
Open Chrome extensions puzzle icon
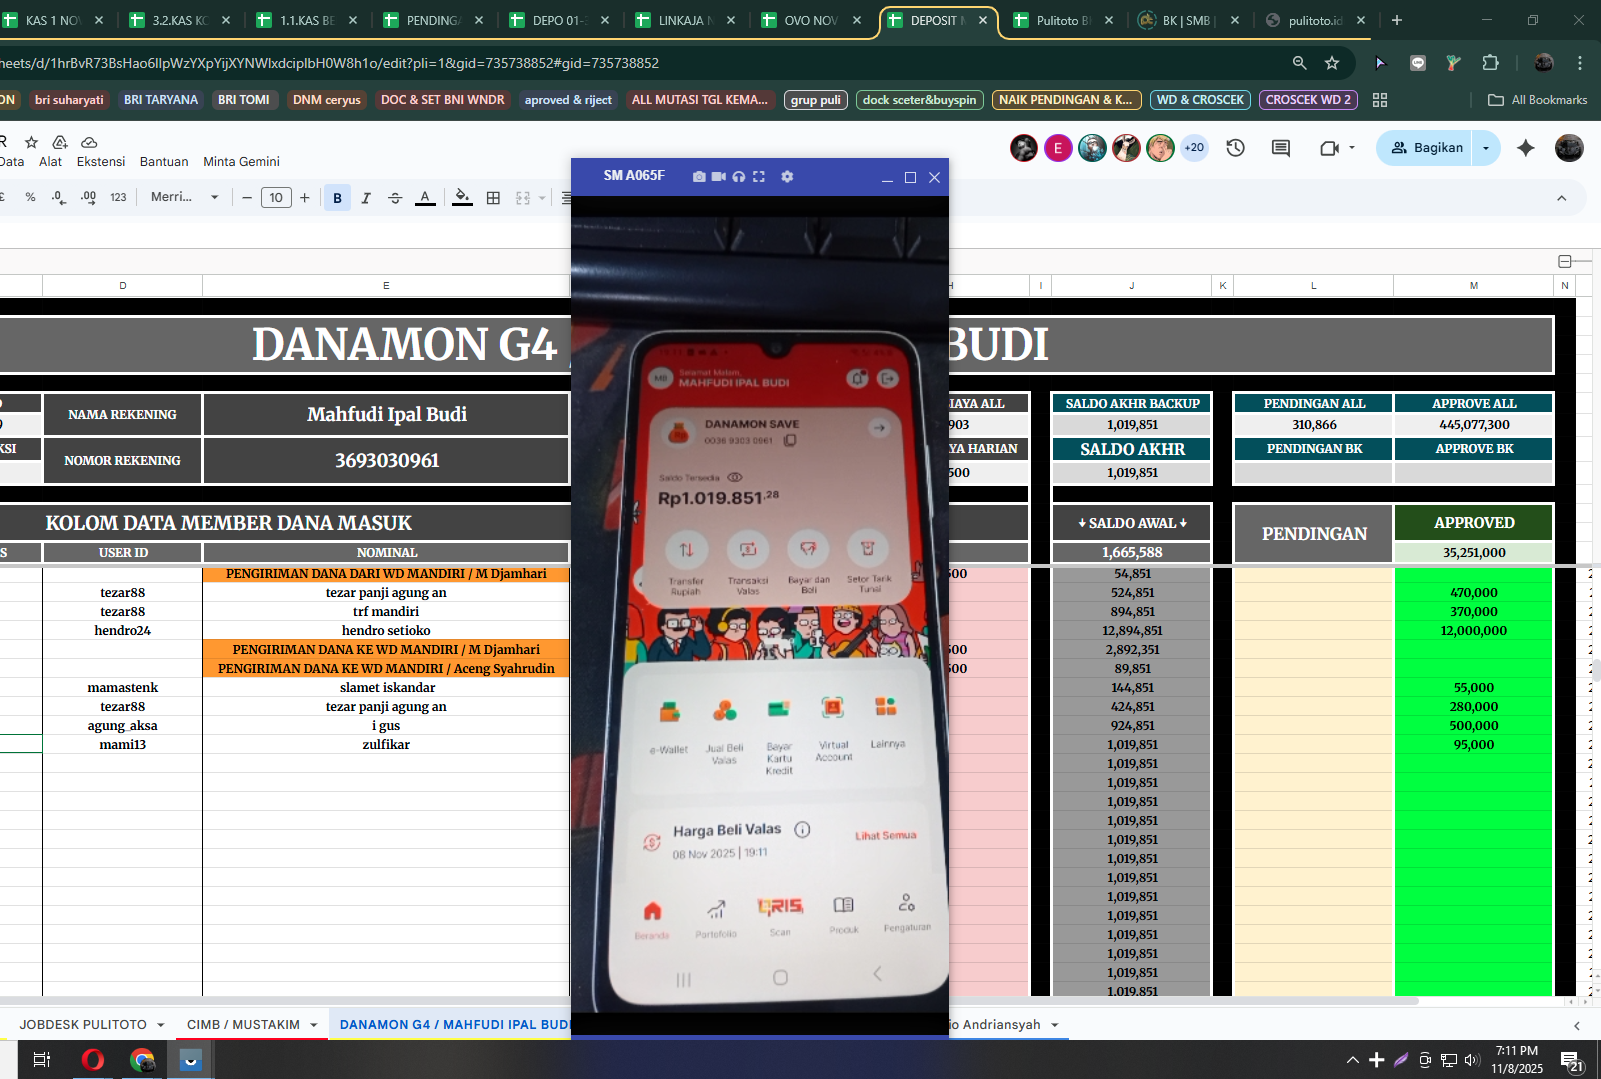pyautogui.click(x=1490, y=63)
